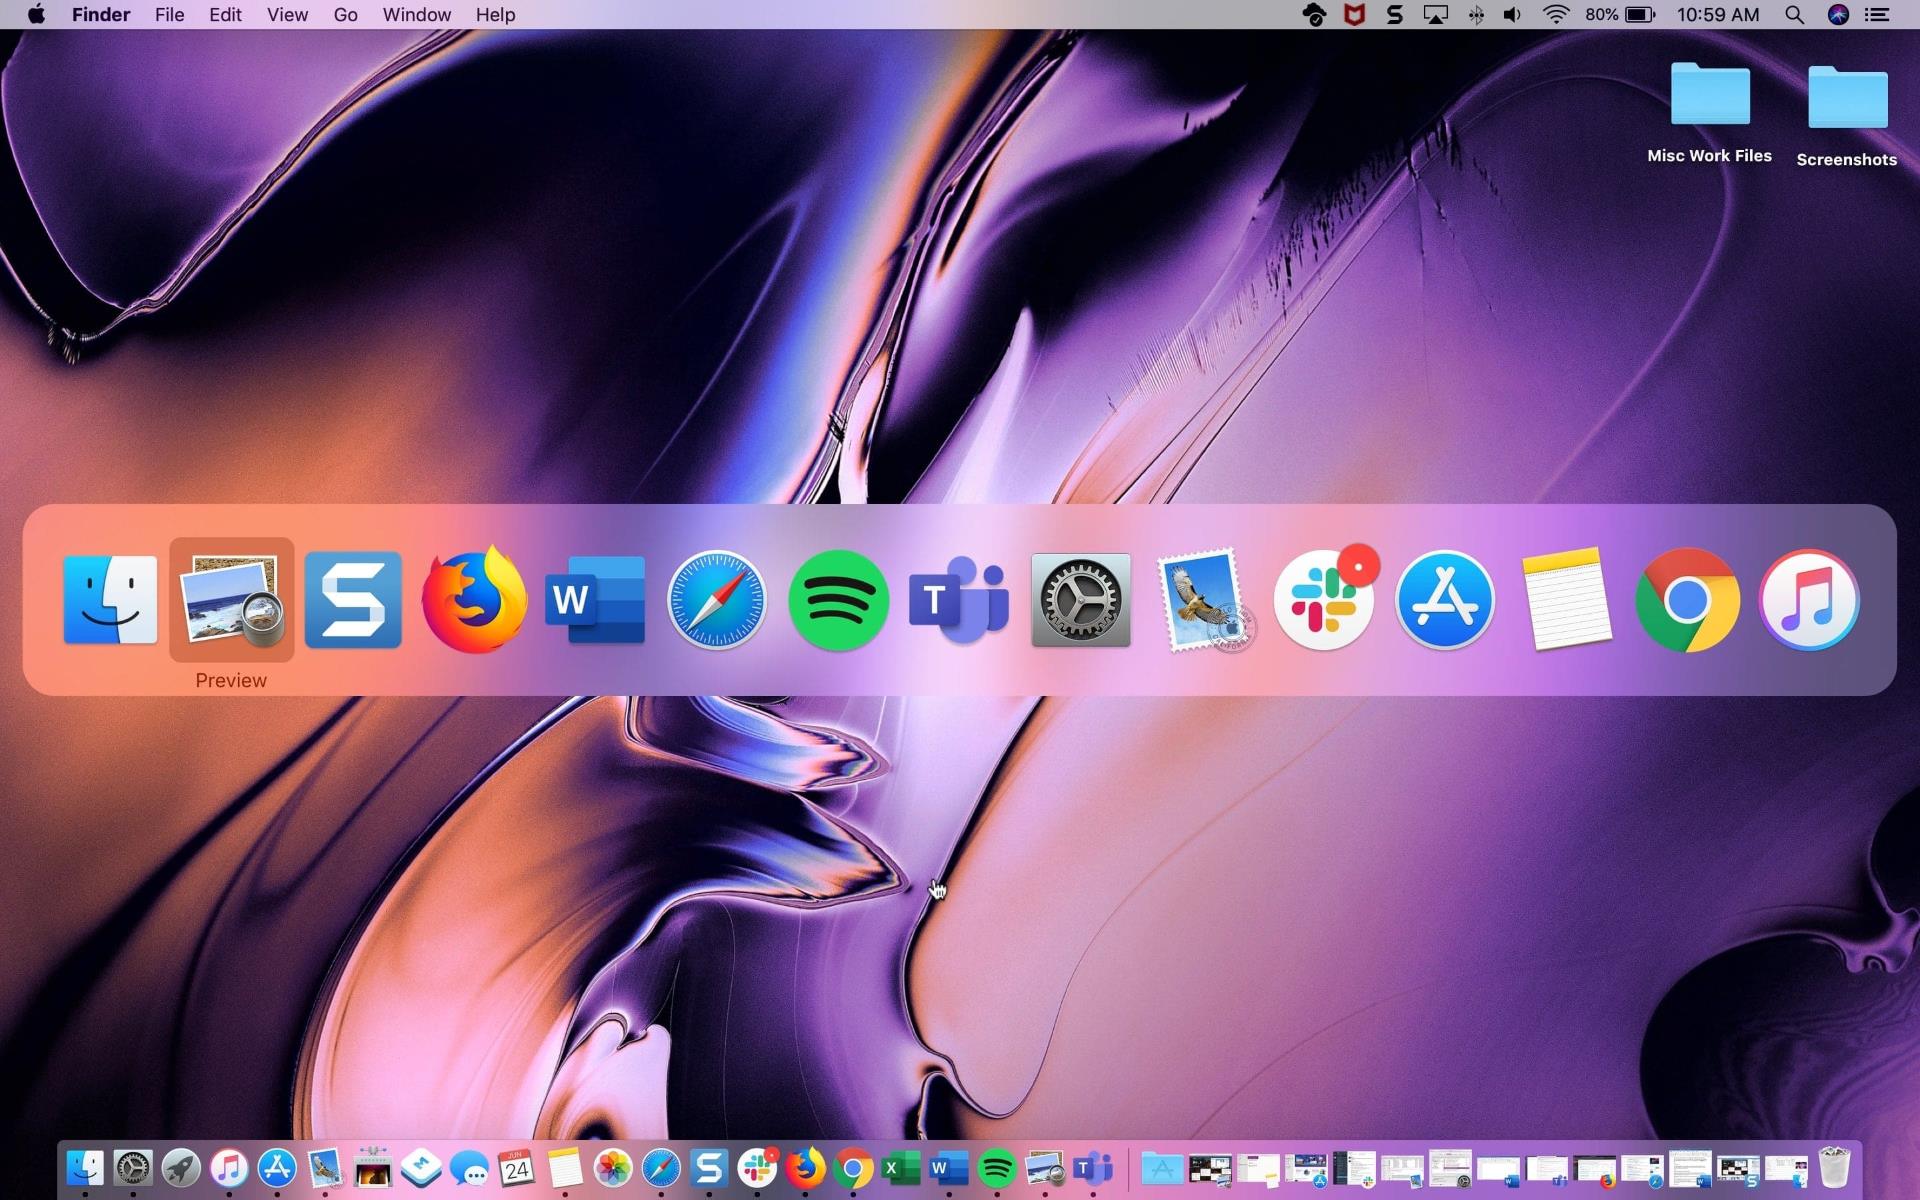Viewport: 1920px width, 1200px height.
Task: Switch to Microsoft Teams in app switcher
Action: 958,600
